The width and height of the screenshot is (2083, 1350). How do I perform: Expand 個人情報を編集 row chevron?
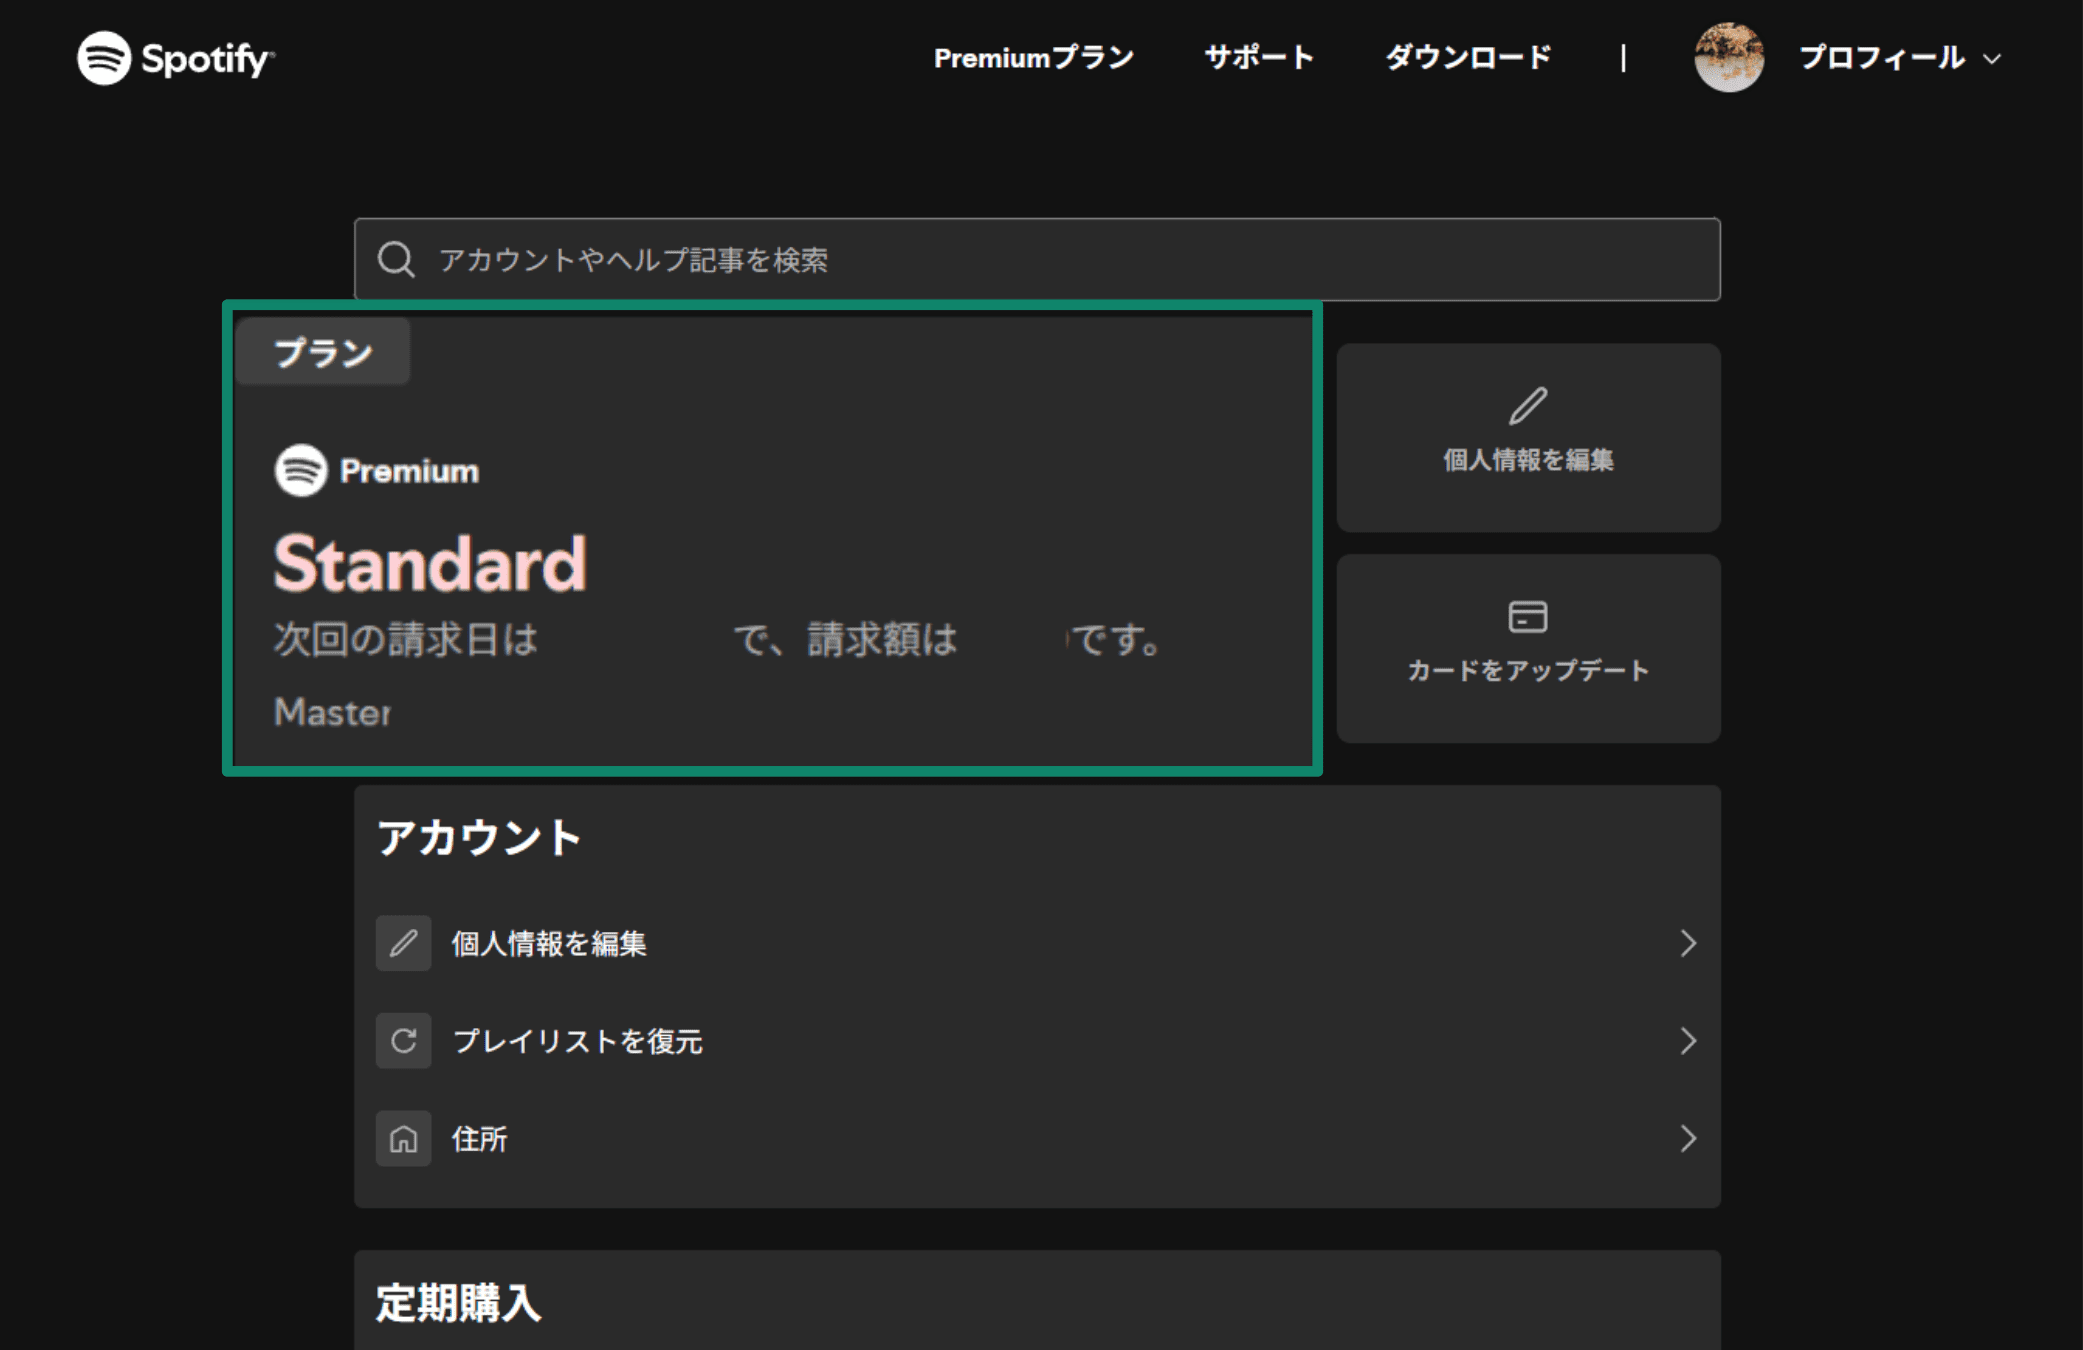pyautogui.click(x=1688, y=943)
